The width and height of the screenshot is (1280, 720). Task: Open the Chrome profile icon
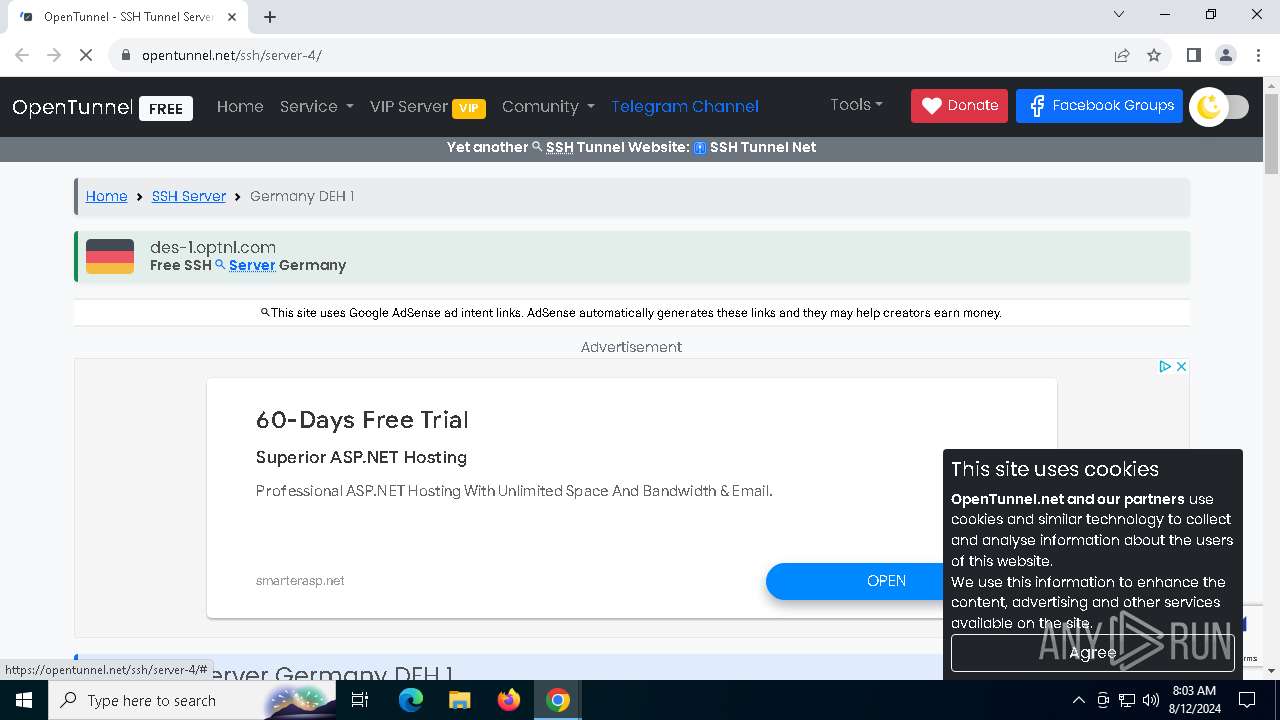tap(1226, 55)
